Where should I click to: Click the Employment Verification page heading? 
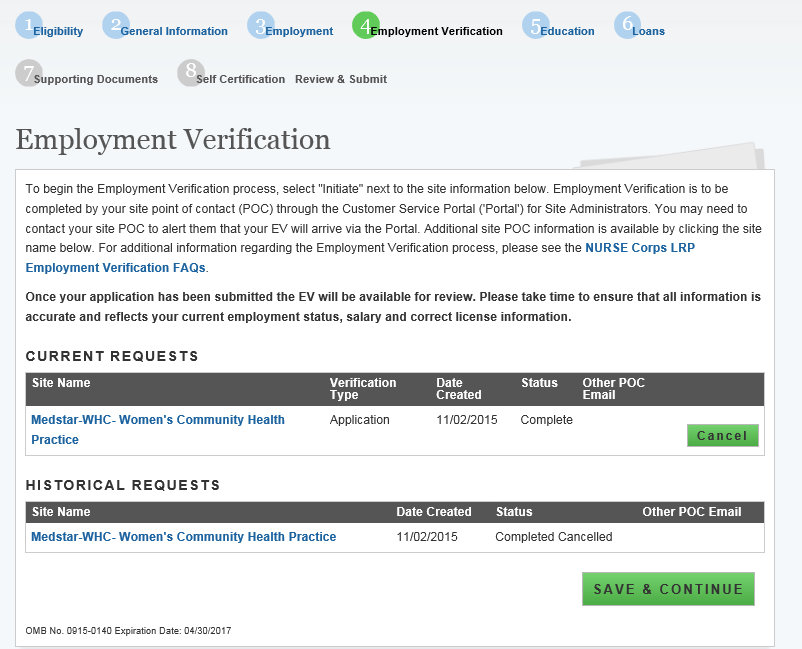pyautogui.click(x=173, y=139)
